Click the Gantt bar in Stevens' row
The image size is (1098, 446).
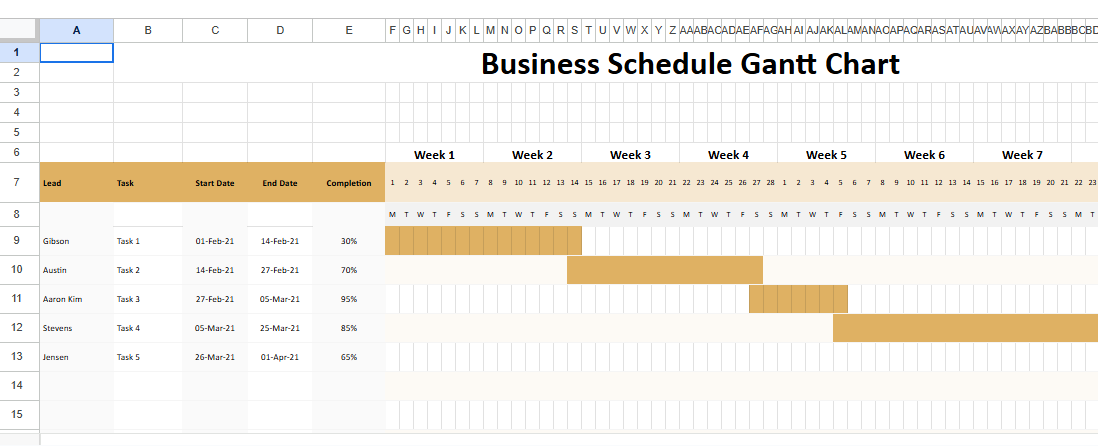pos(964,328)
